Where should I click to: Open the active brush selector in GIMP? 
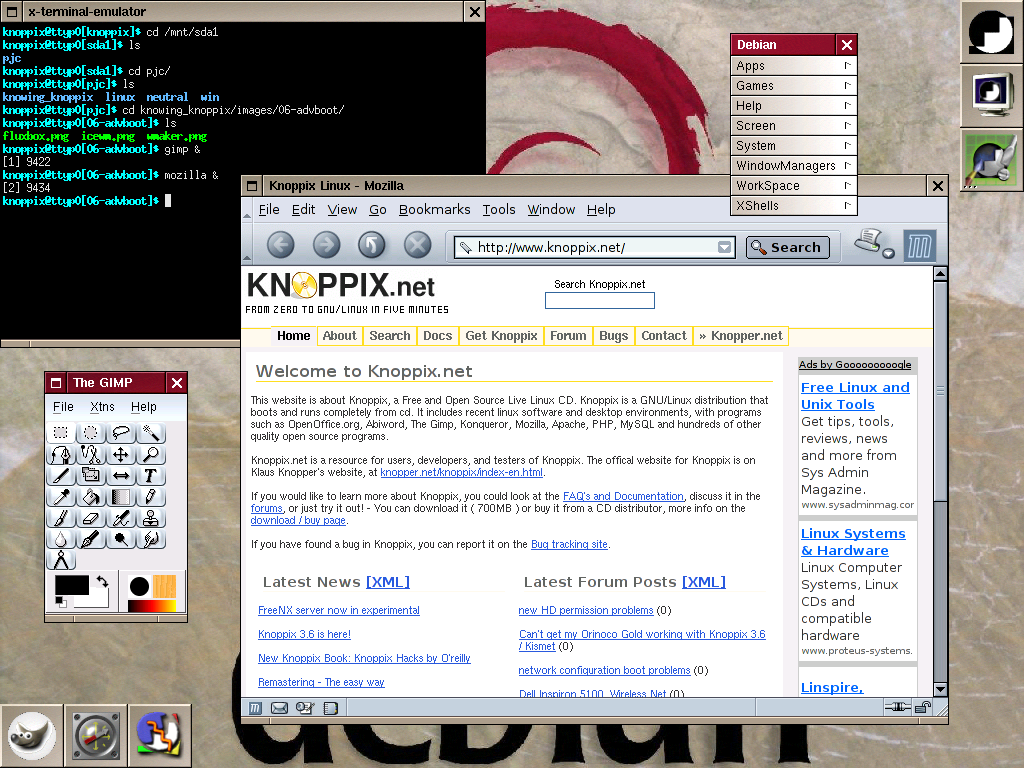click(139, 586)
